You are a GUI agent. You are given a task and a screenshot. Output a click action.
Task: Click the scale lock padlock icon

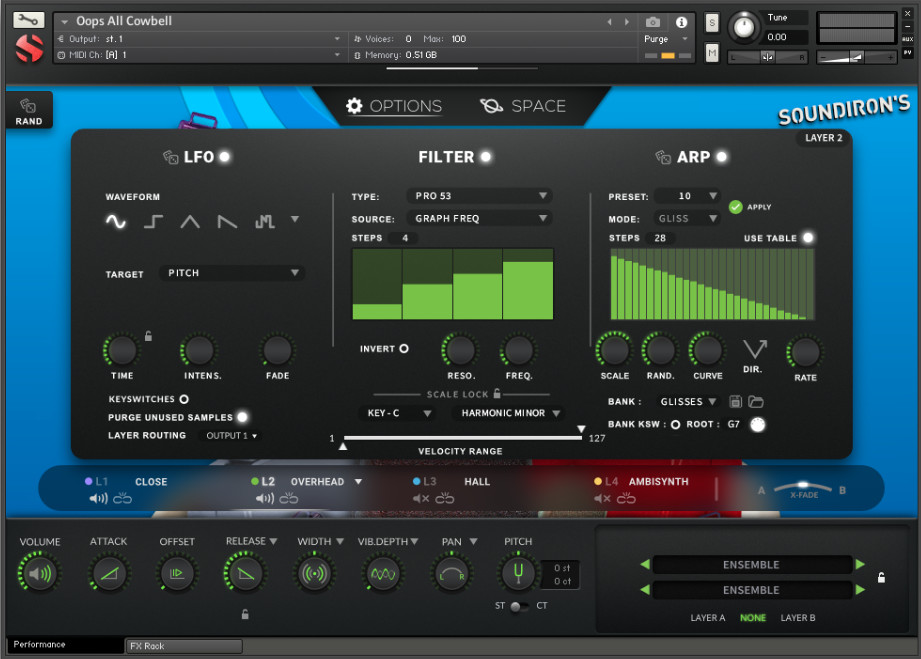pos(497,393)
